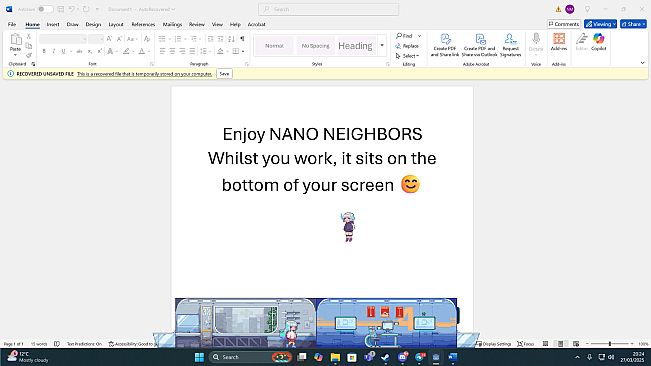
Task: Select the Format Painter brush
Action: coord(29,55)
